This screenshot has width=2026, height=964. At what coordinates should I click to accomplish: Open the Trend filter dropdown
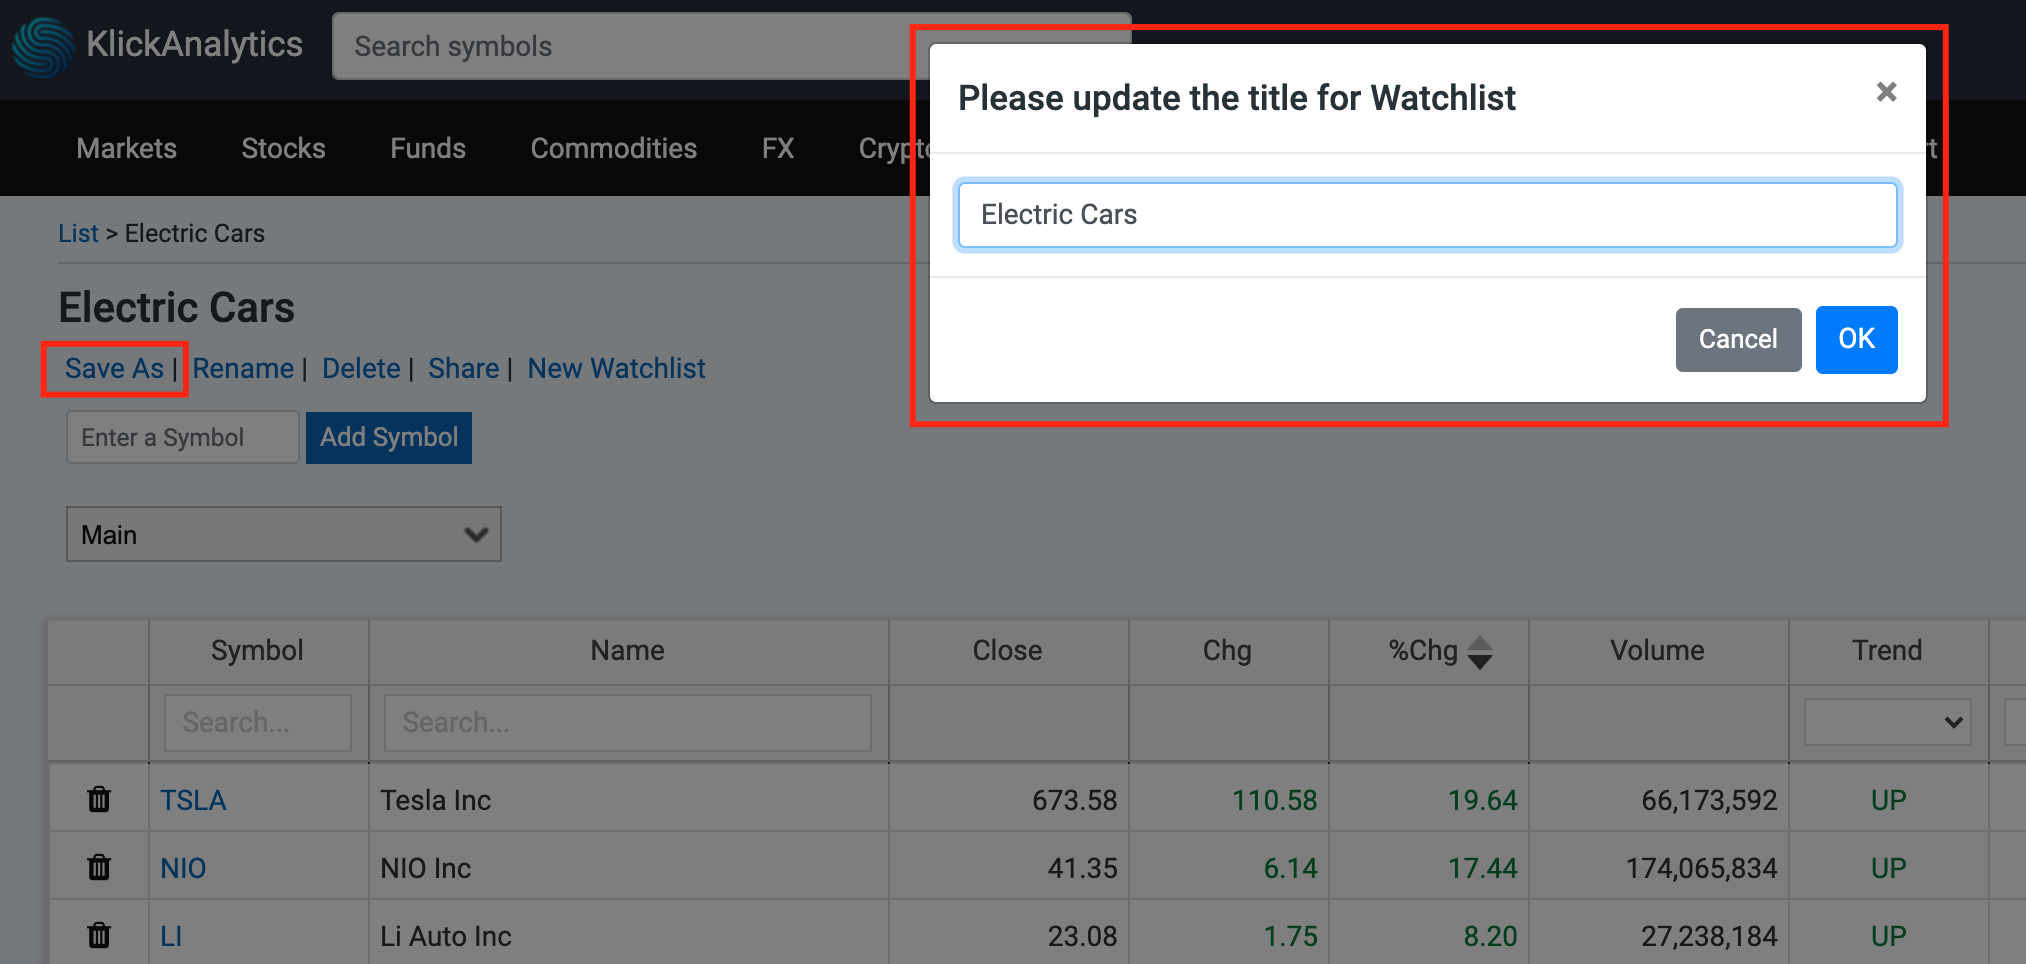pyautogui.click(x=1887, y=722)
